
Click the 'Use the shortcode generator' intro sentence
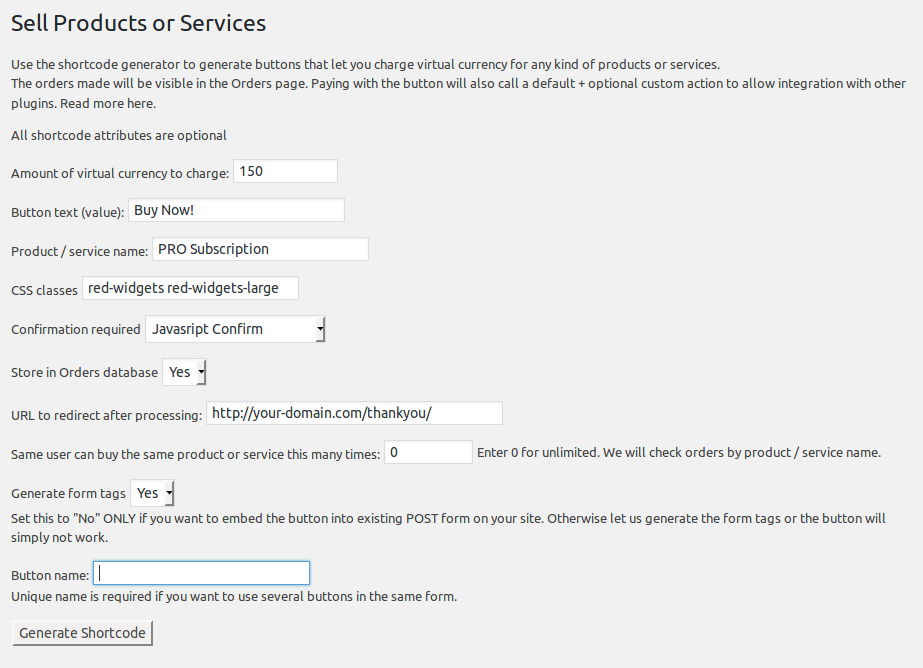click(x=366, y=64)
